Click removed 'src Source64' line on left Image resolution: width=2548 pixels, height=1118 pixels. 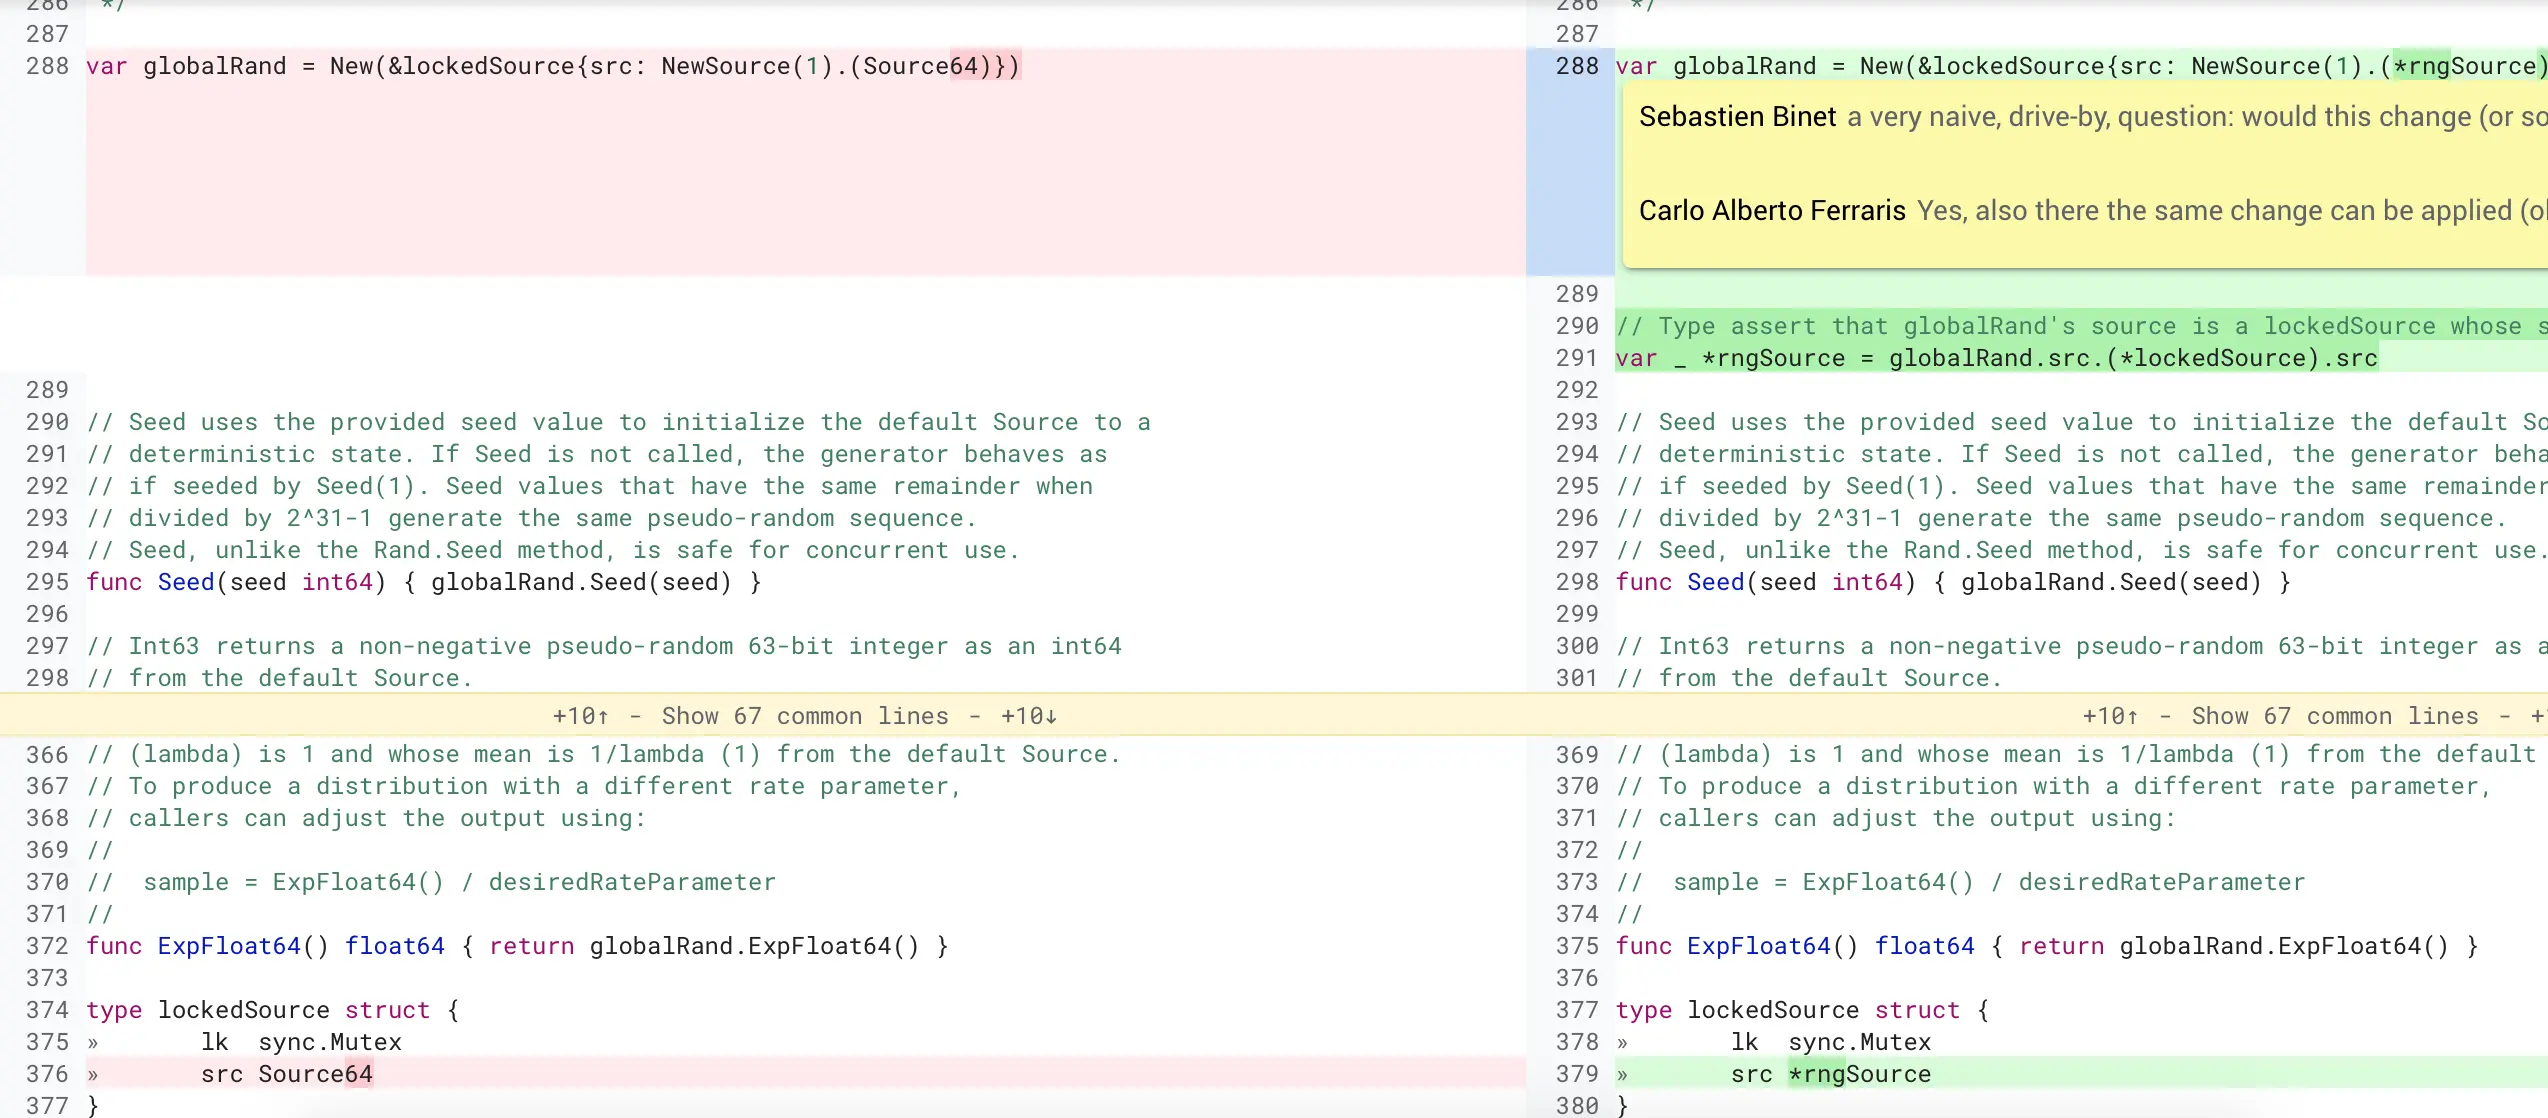pos(286,1074)
